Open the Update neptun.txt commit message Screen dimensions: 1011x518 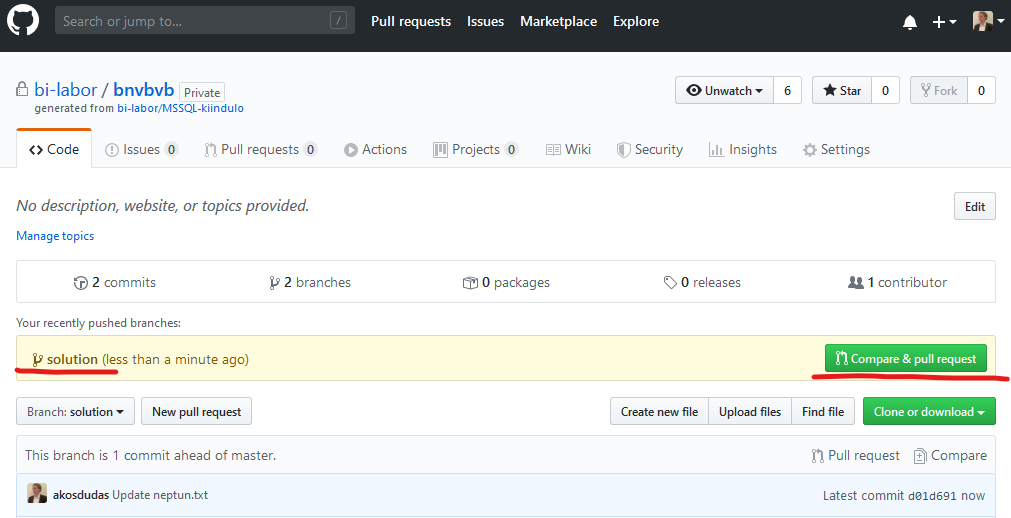(x=160, y=495)
